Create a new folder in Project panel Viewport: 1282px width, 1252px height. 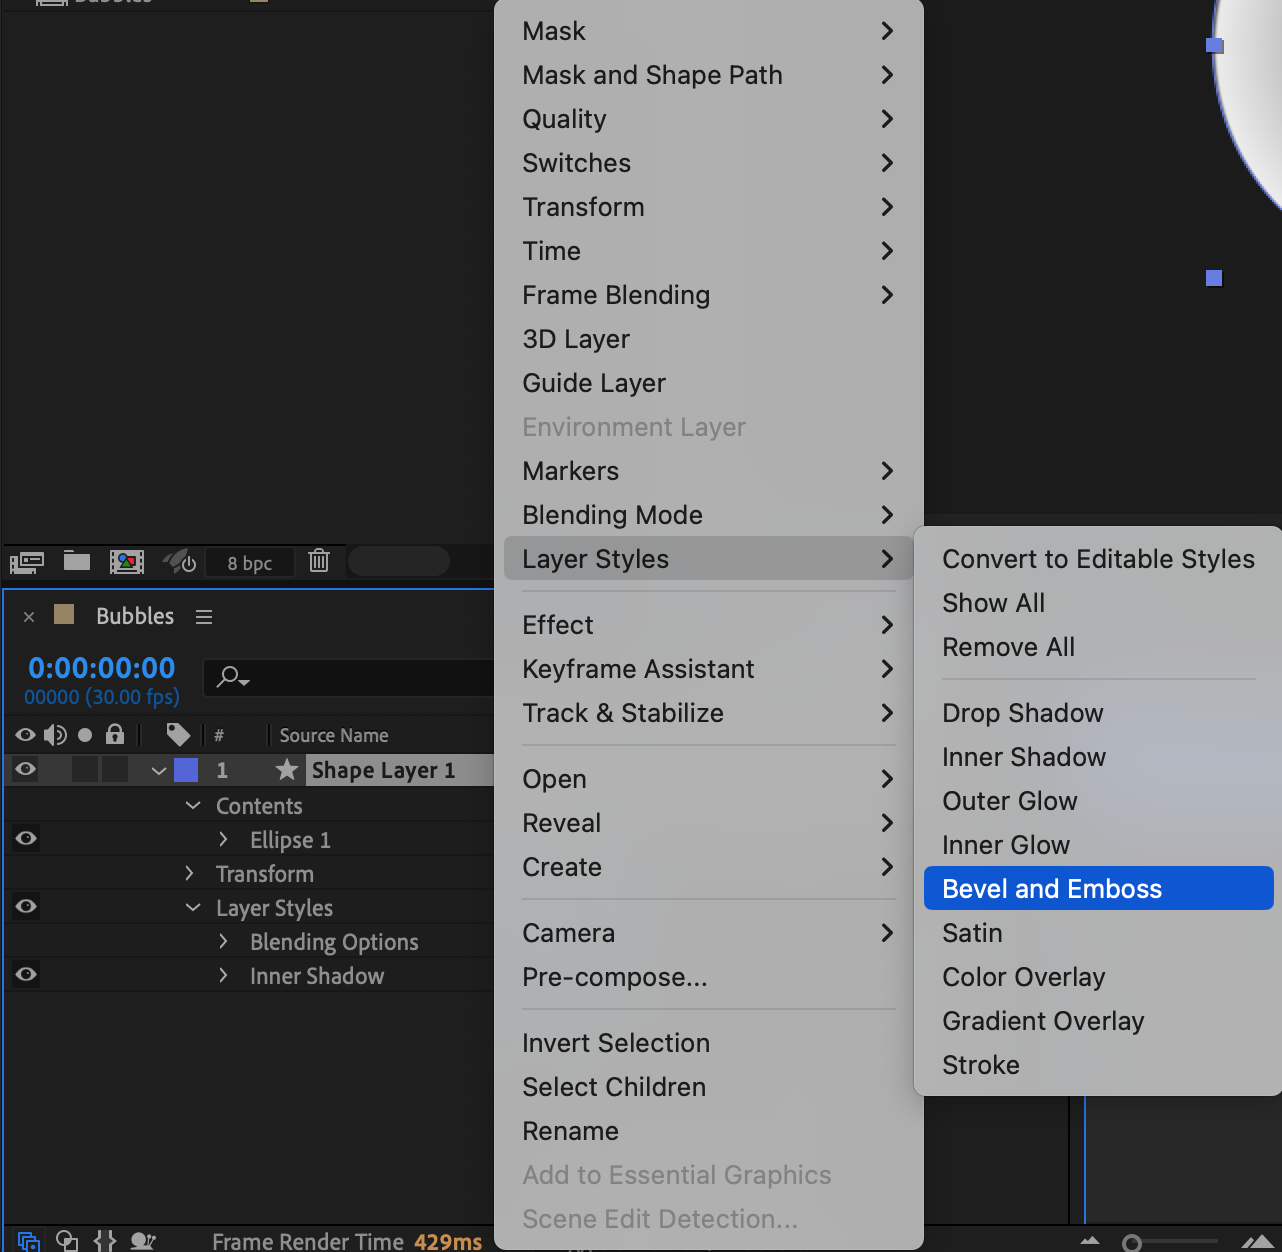pos(77,561)
